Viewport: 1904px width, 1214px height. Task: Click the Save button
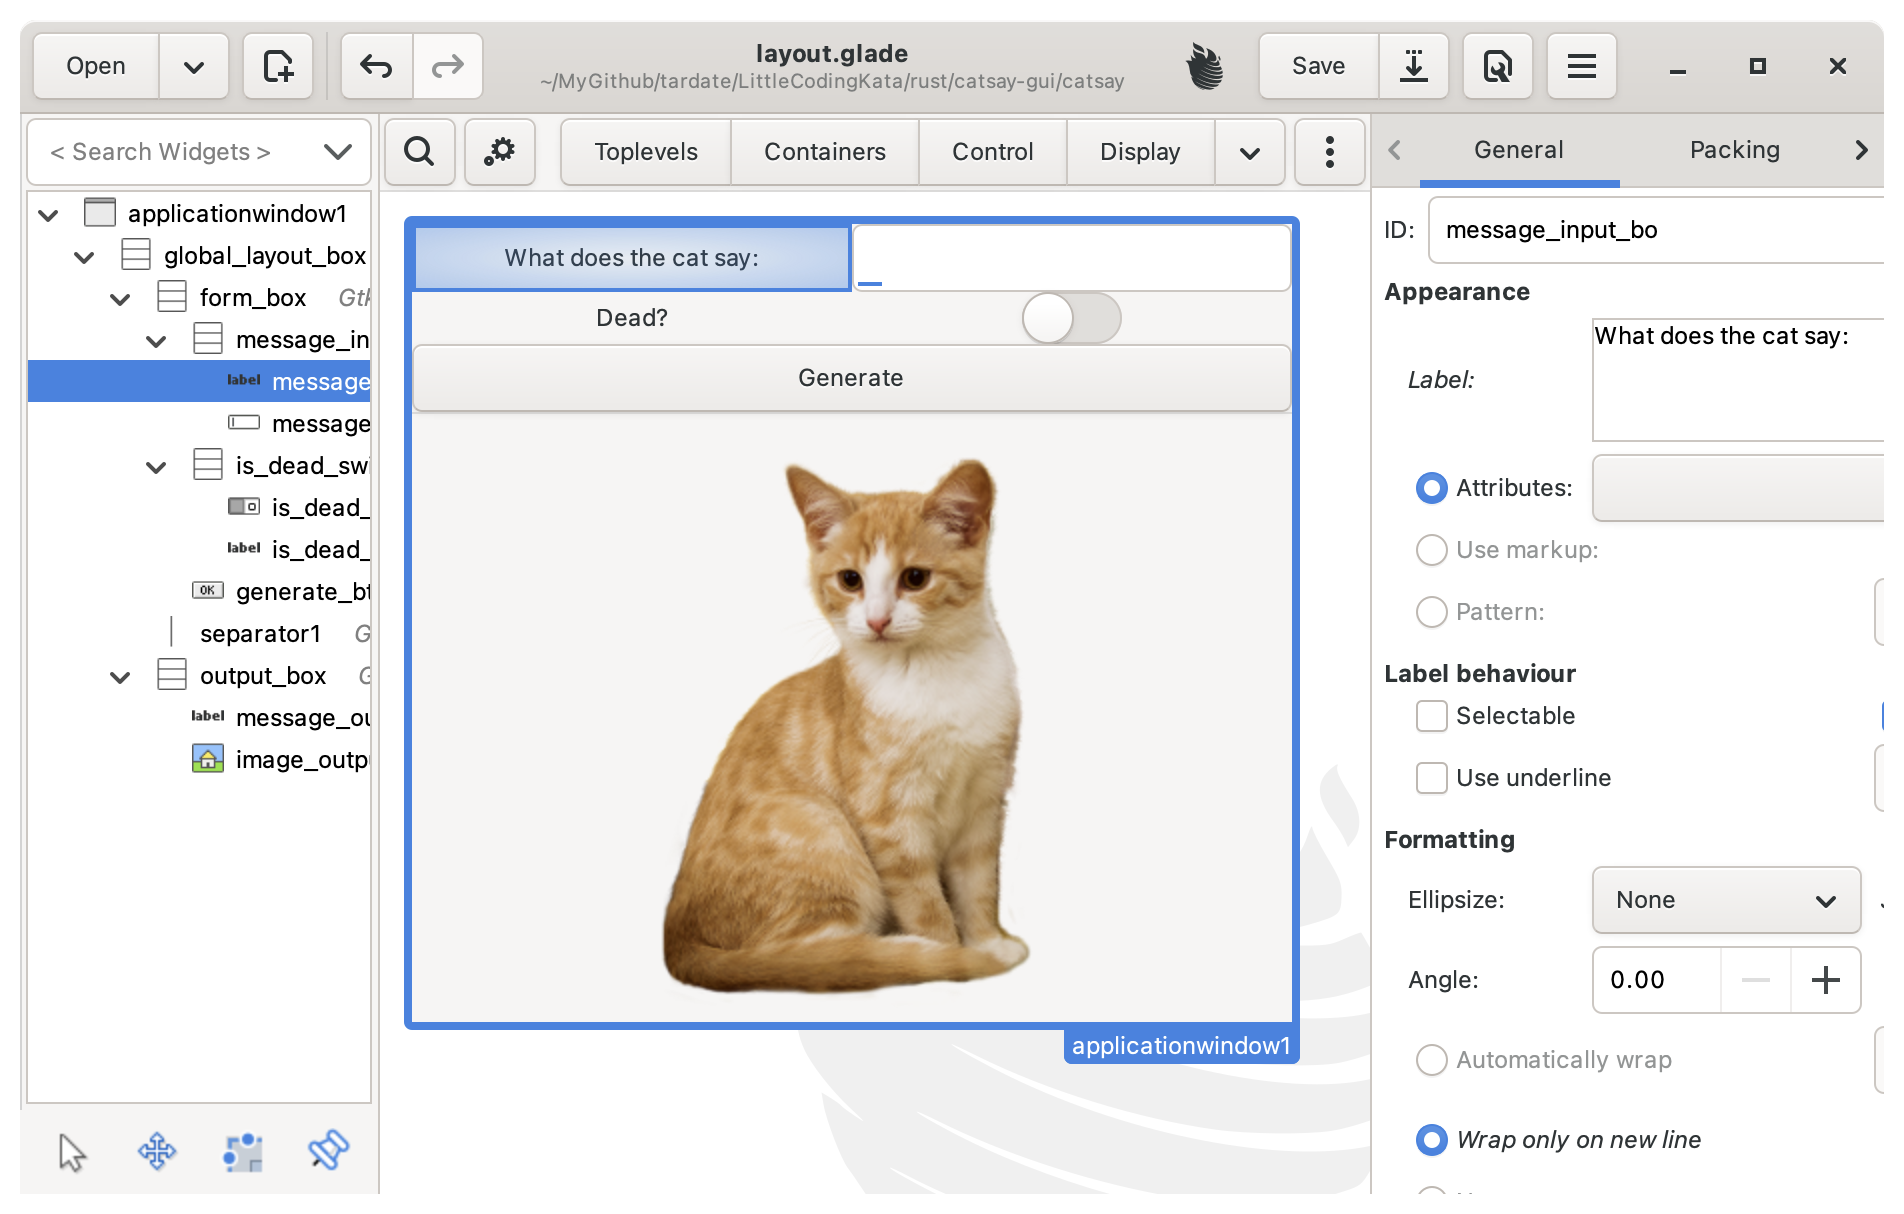pyautogui.click(x=1318, y=66)
